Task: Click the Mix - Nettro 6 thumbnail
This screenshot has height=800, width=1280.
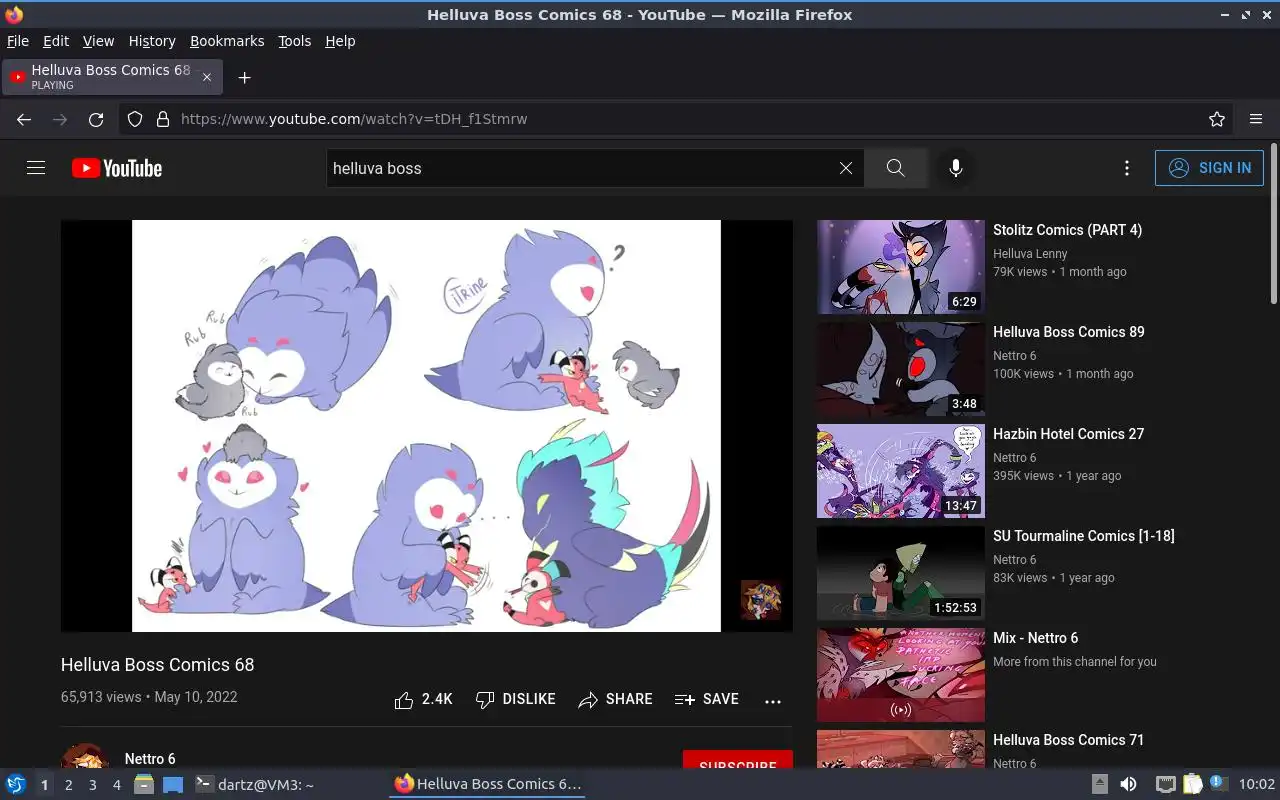Action: click(901, 675)
